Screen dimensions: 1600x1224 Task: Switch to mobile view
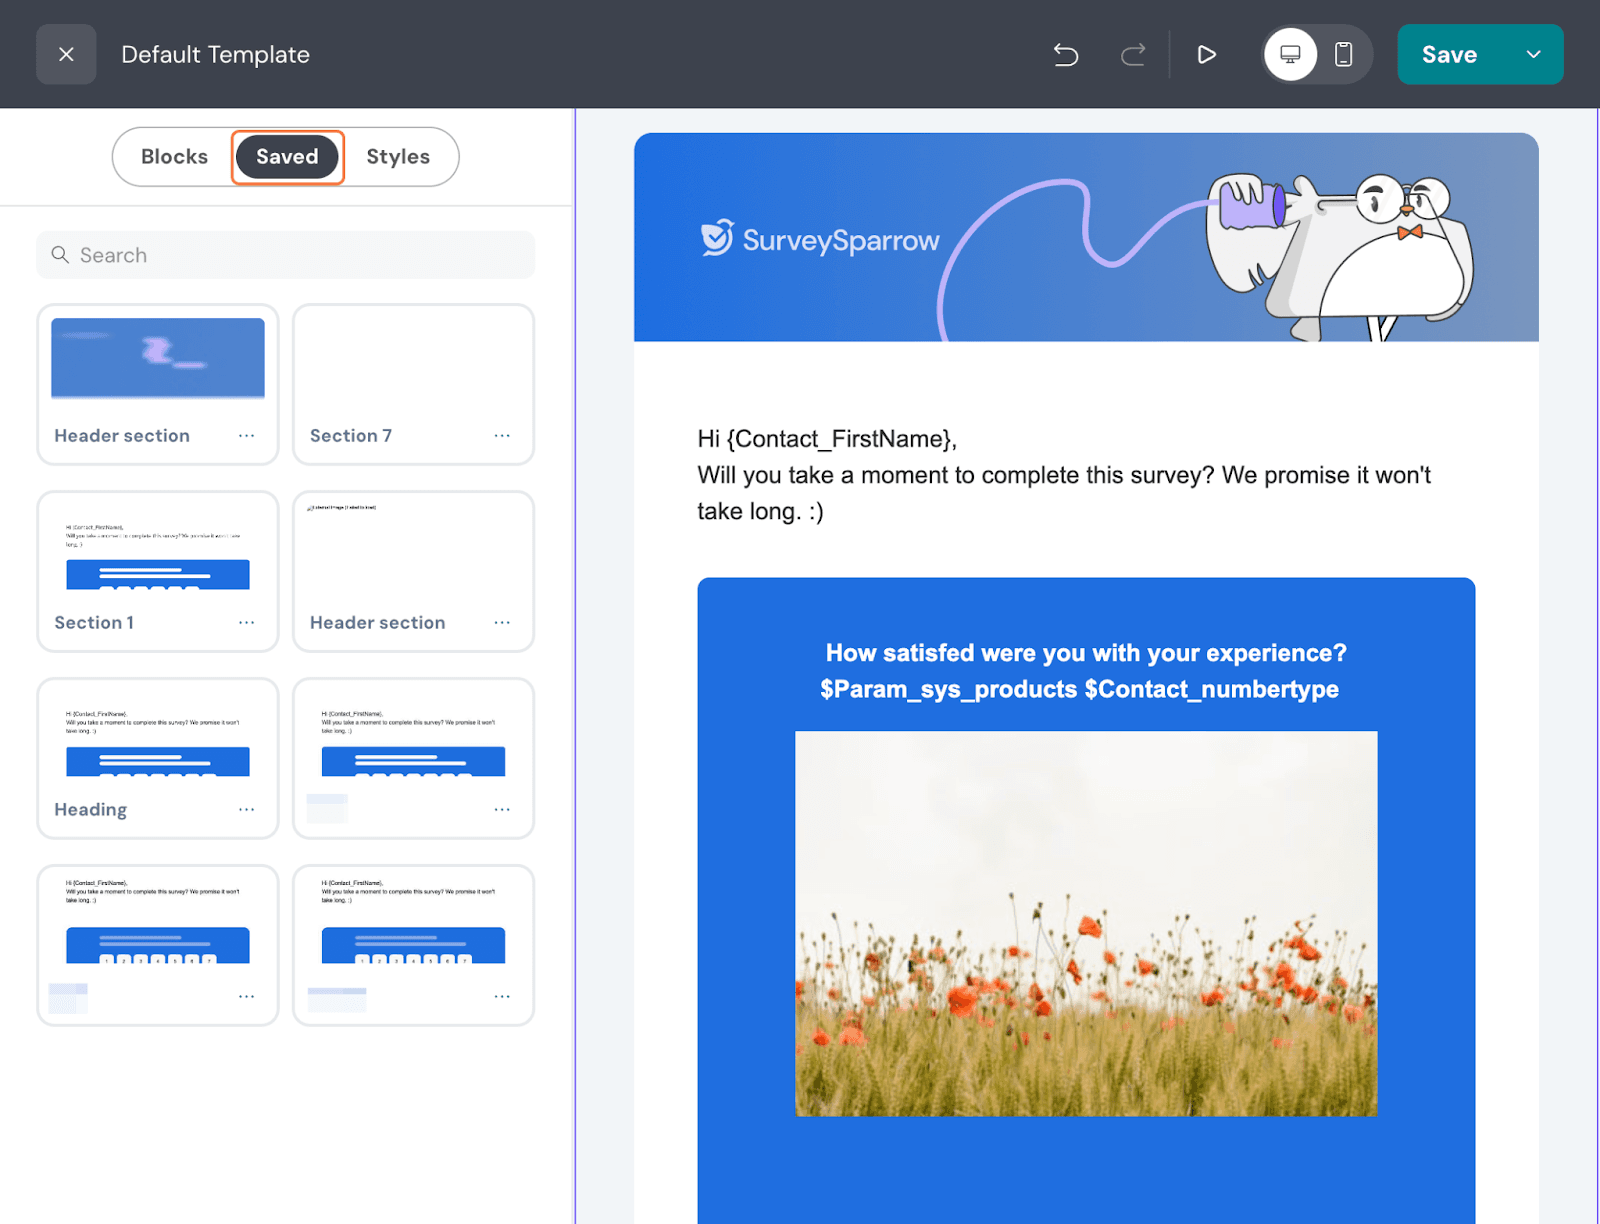pos(1344,55)
